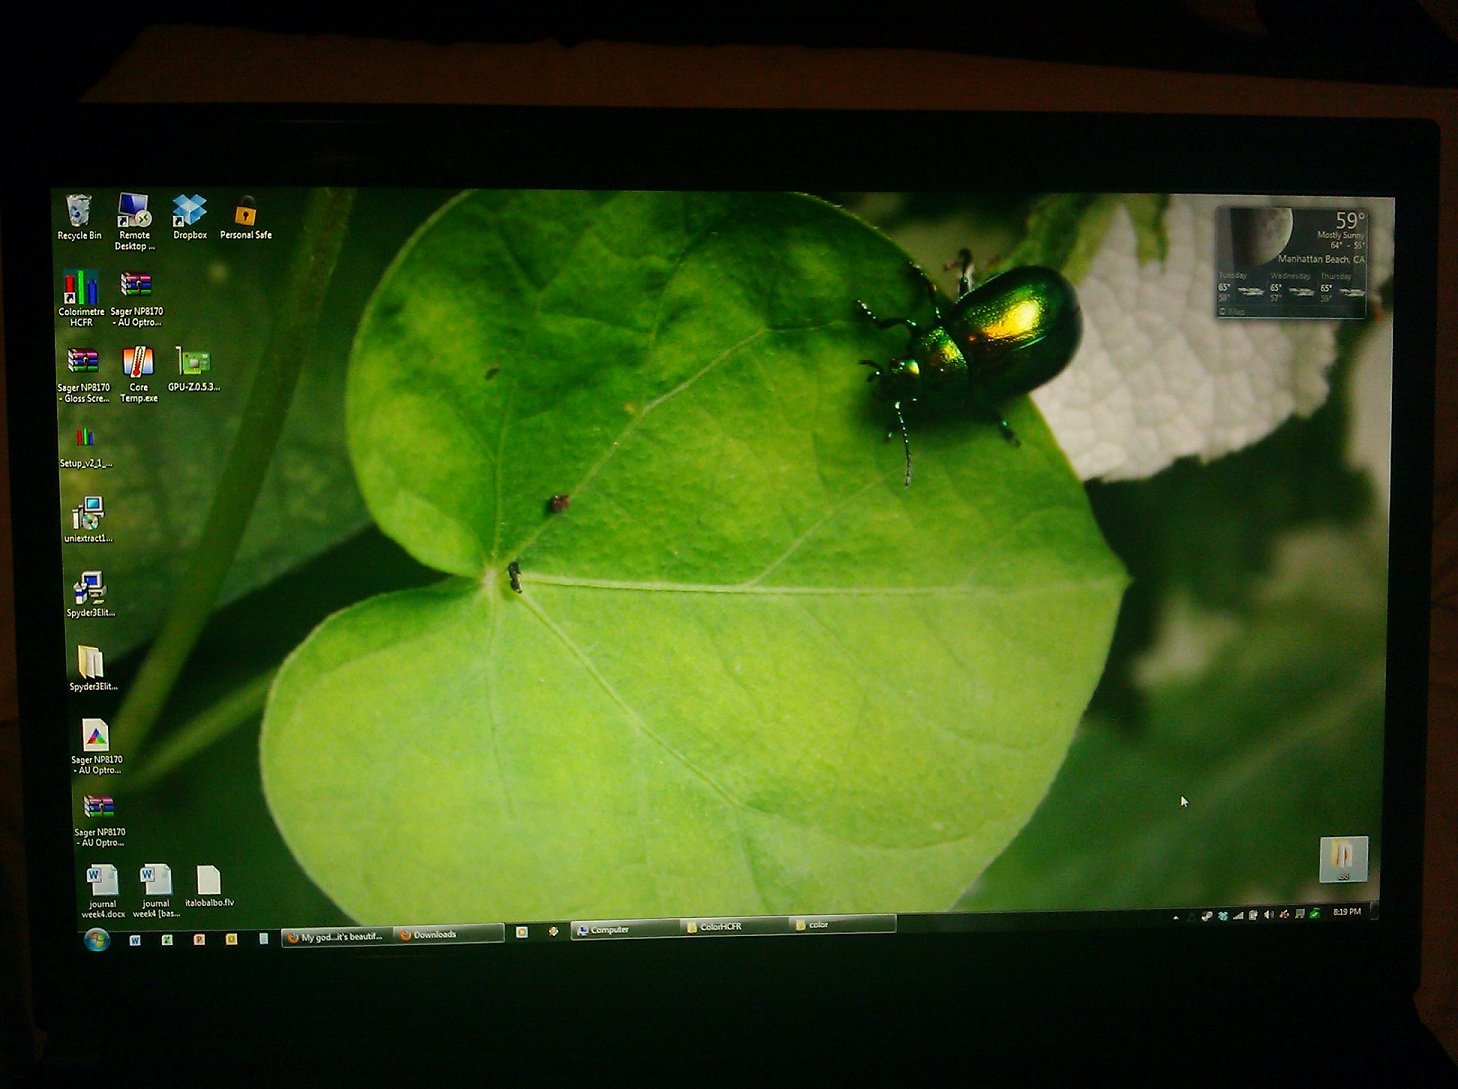Open the Personal Safe icon
This screenshot has width=1458, height=1089.
pos(245,218)
